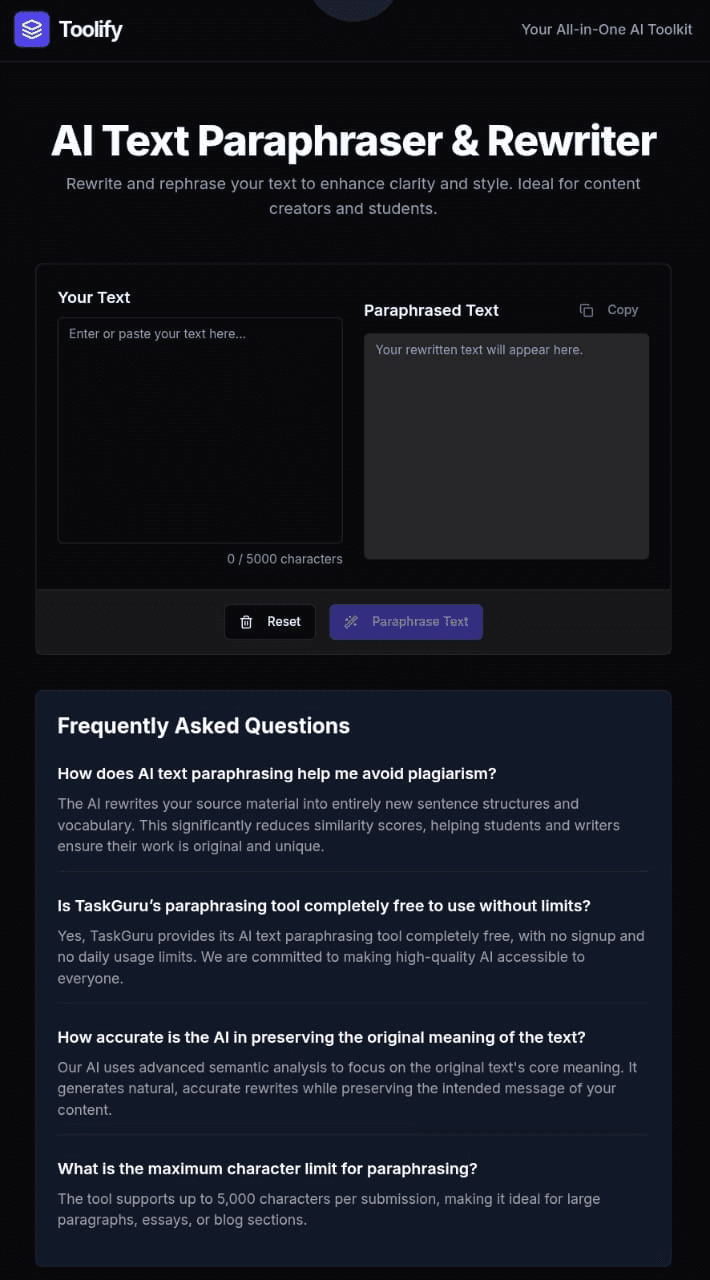The image size is (710, 1280).
Task: Click the trash can icon on Reset
Action: (x=247, y=622)
